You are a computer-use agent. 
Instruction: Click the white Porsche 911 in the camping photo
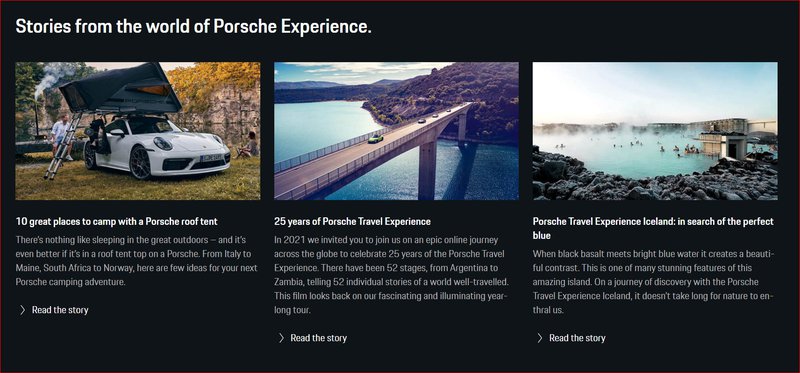(158, 148)
